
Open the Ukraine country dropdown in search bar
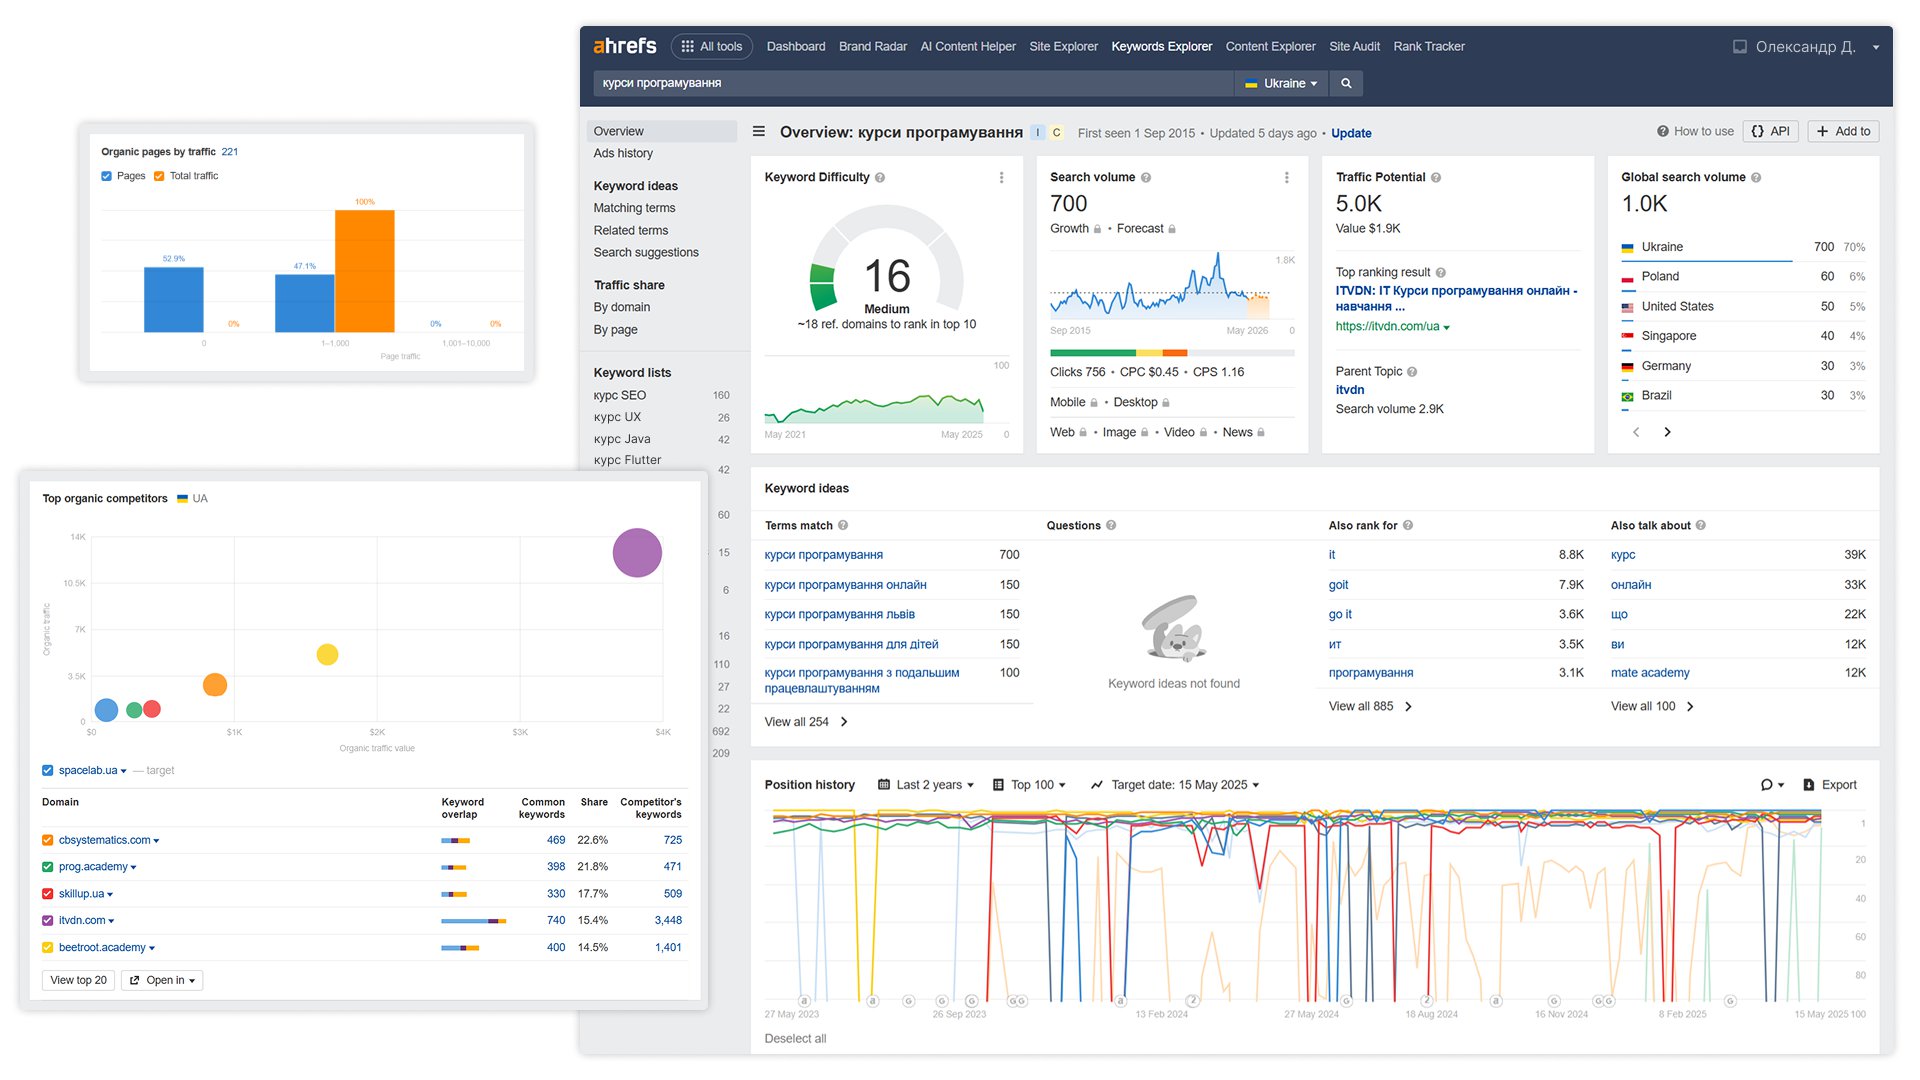(x=1281, y=83)
